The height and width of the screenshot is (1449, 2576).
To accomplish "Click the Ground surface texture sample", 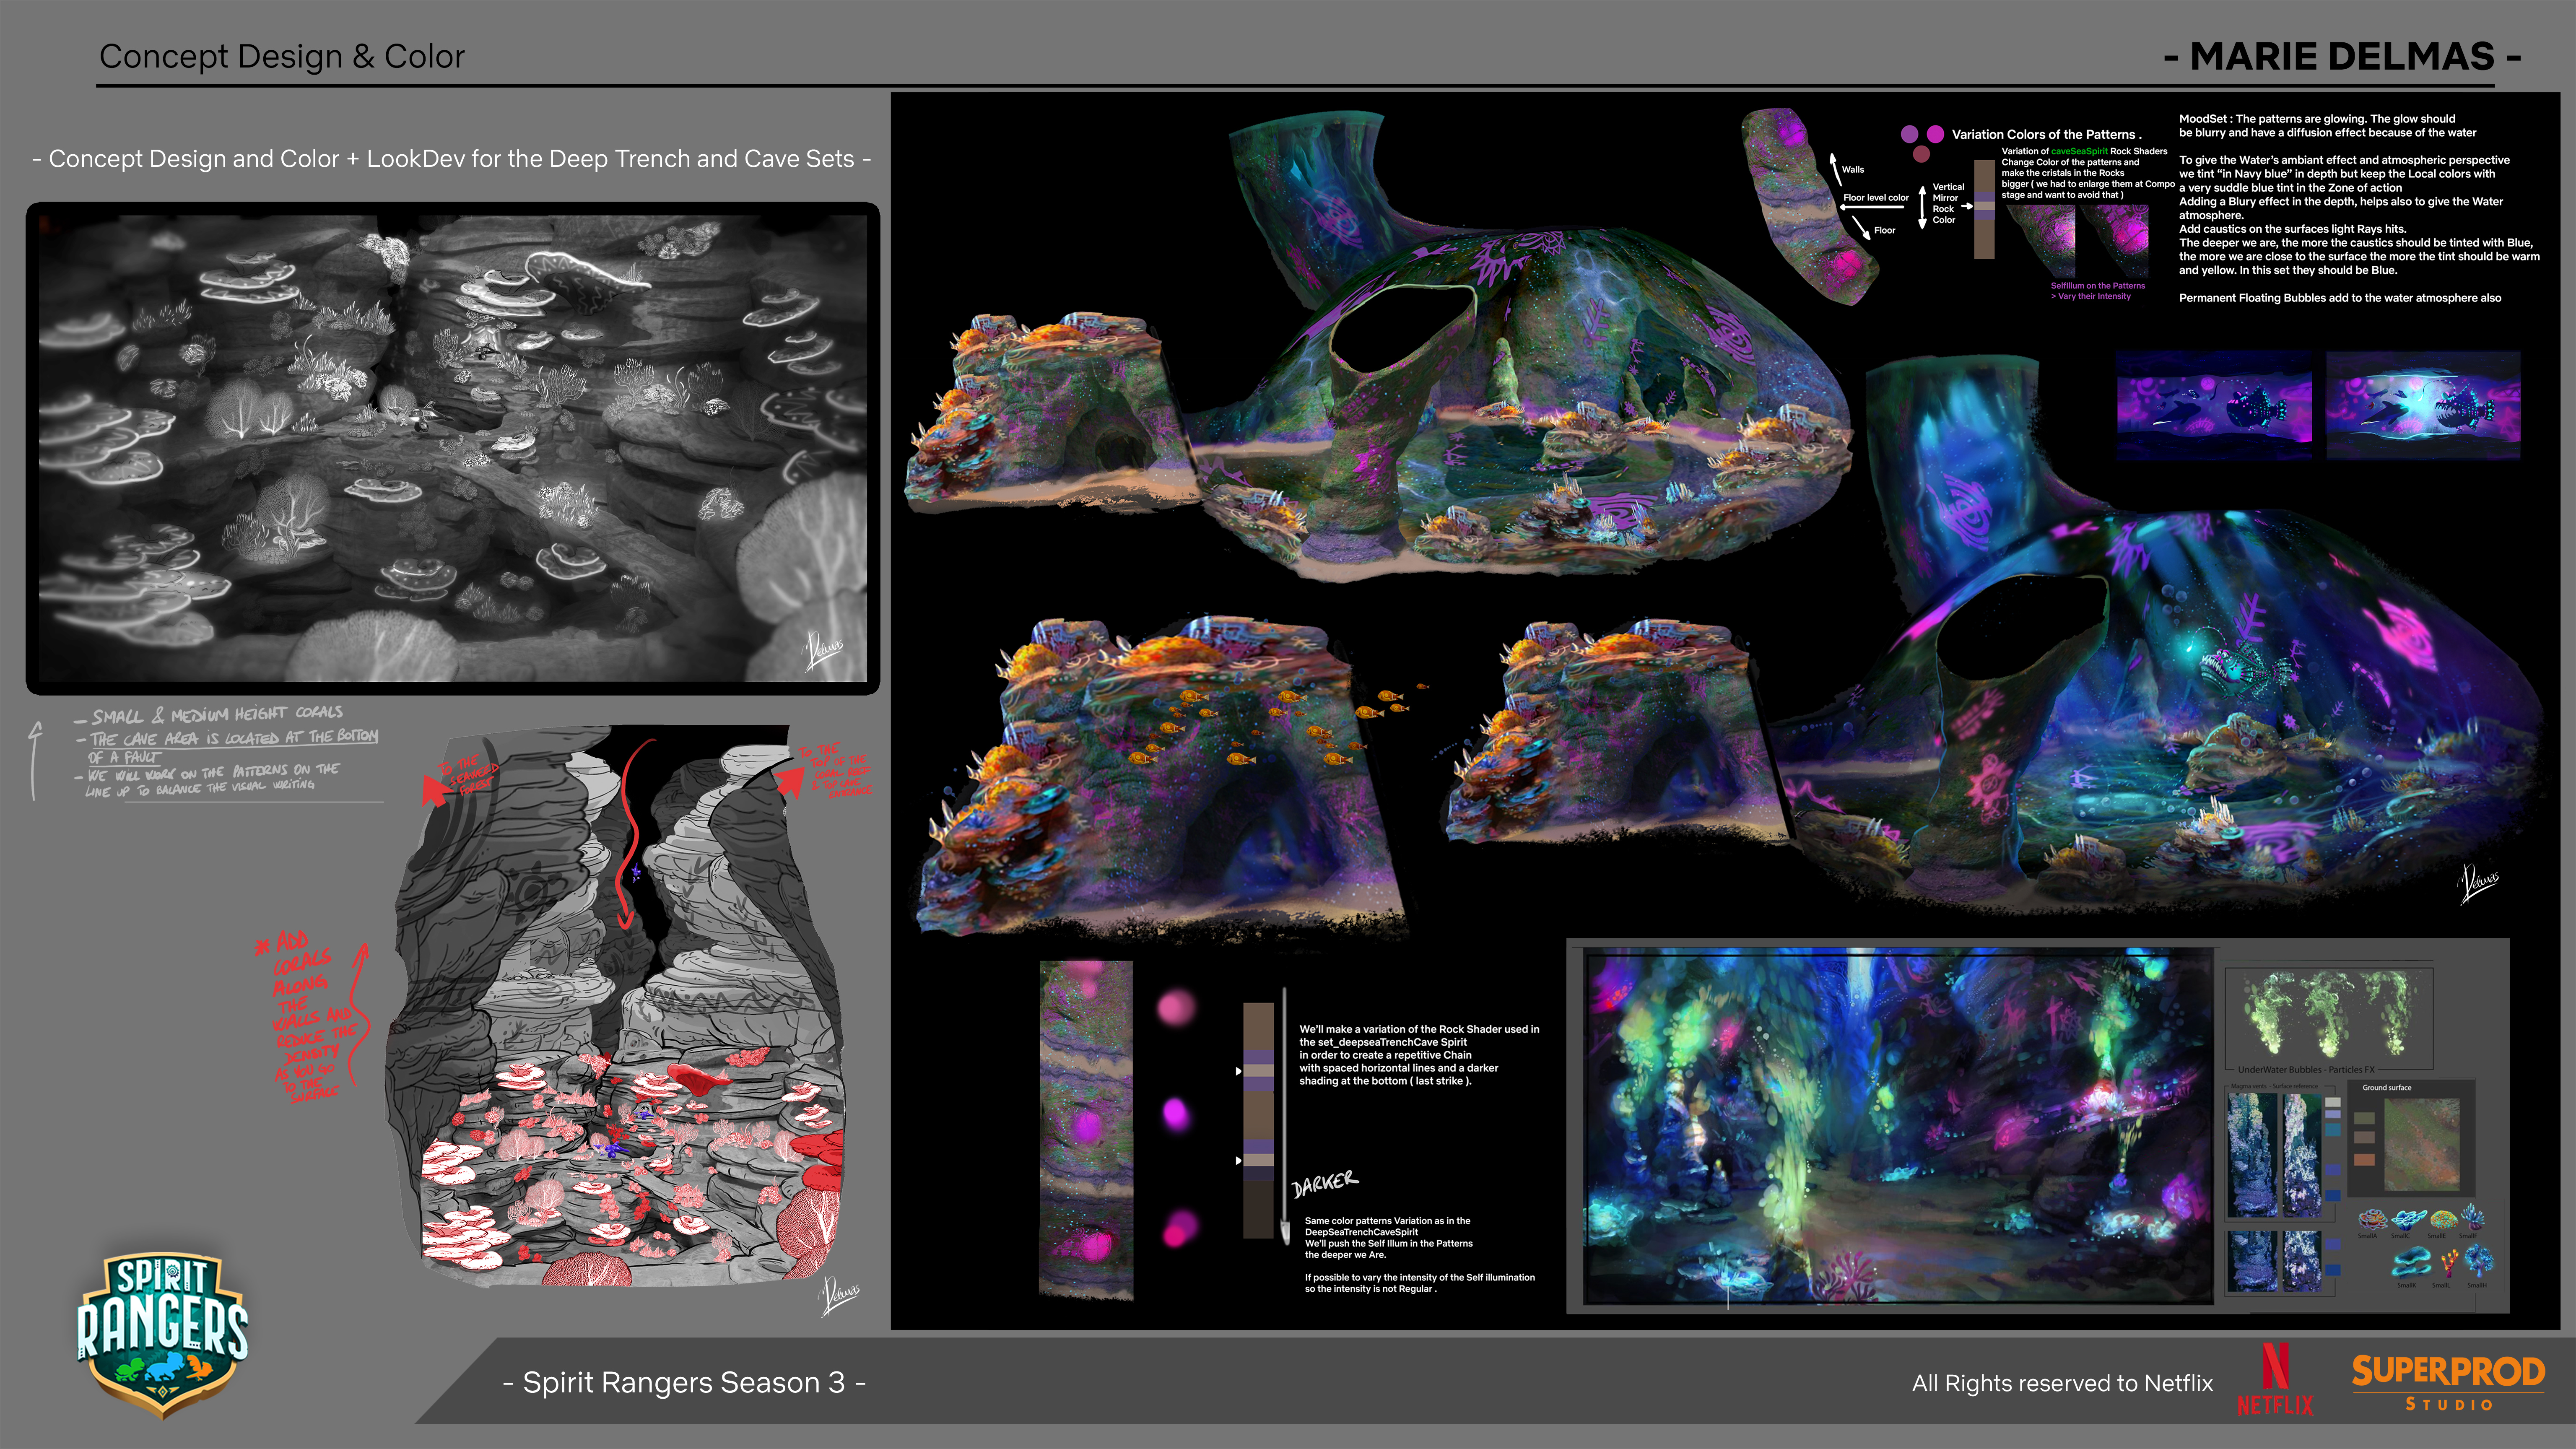I will pyautogui.click(x=2422, y=1145).
